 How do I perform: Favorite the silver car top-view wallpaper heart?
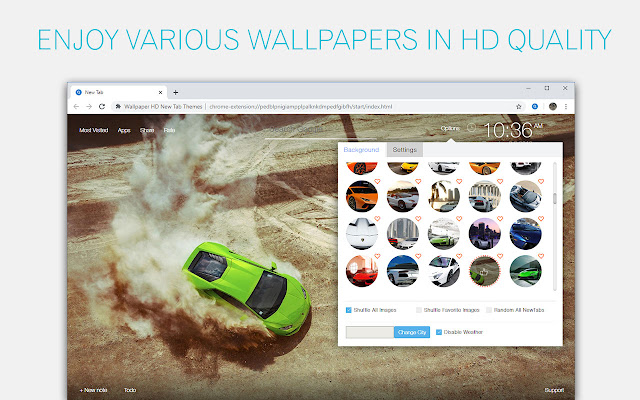point(541,181)
